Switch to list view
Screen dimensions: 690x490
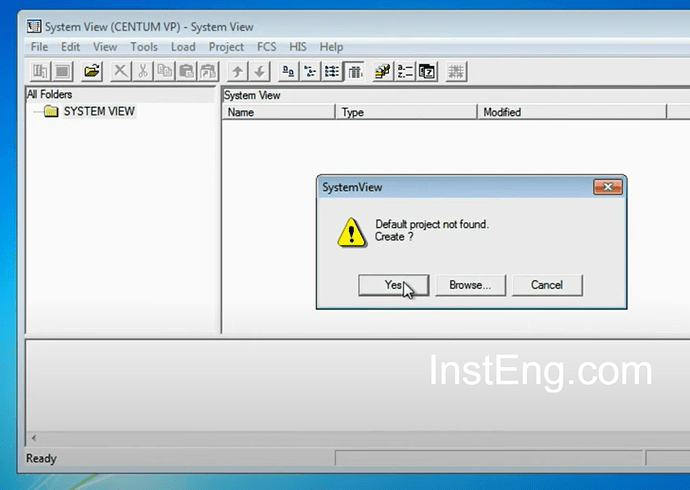tap(332, 71)
